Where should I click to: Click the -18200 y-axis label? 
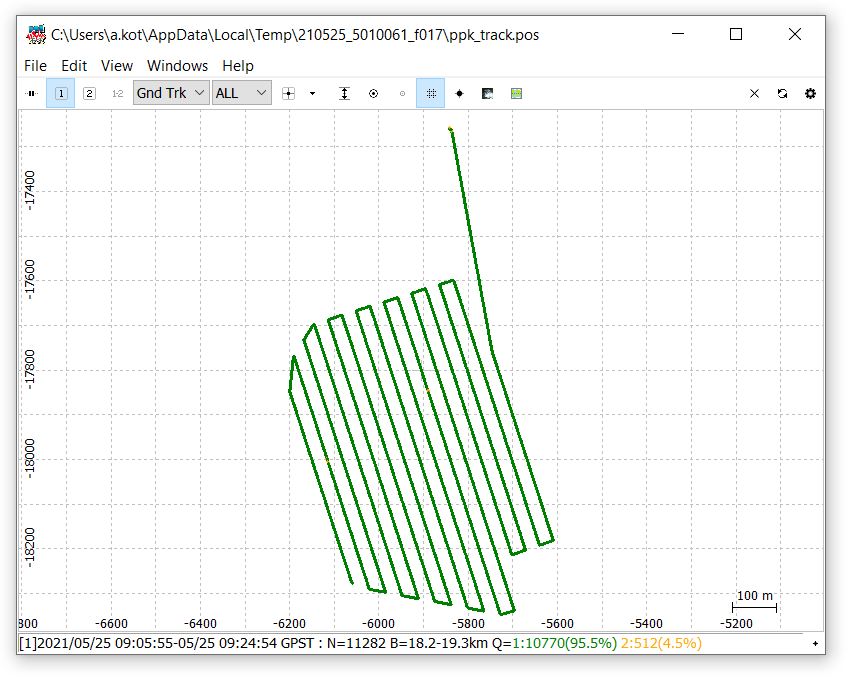(x=30, y=548)
